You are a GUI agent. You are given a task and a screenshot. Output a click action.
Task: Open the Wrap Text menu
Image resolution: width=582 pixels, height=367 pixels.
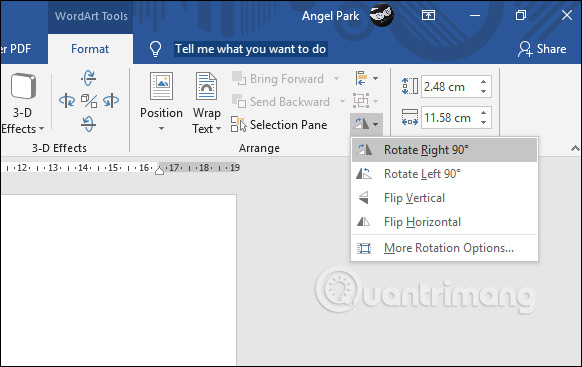[207, 102]
